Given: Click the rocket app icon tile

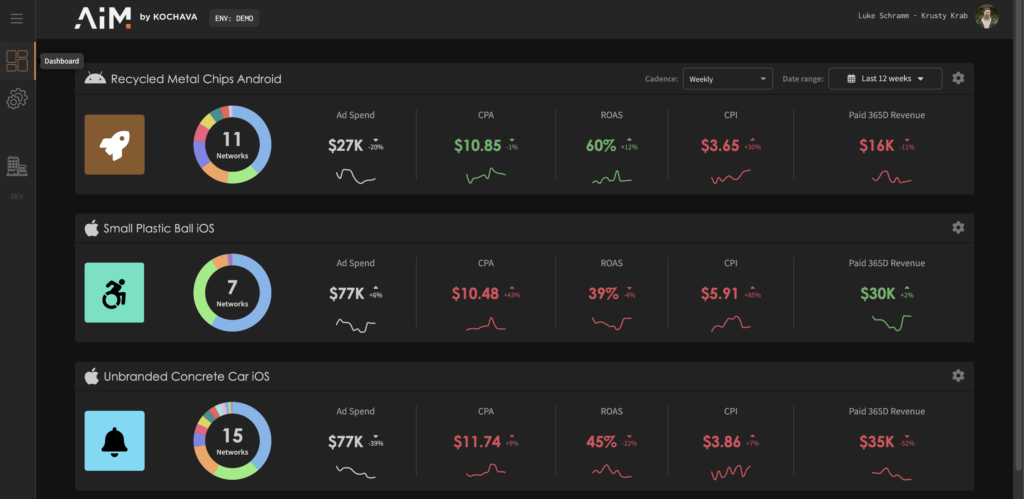Looking at the screenshot, I should click(x=114, y=144).
